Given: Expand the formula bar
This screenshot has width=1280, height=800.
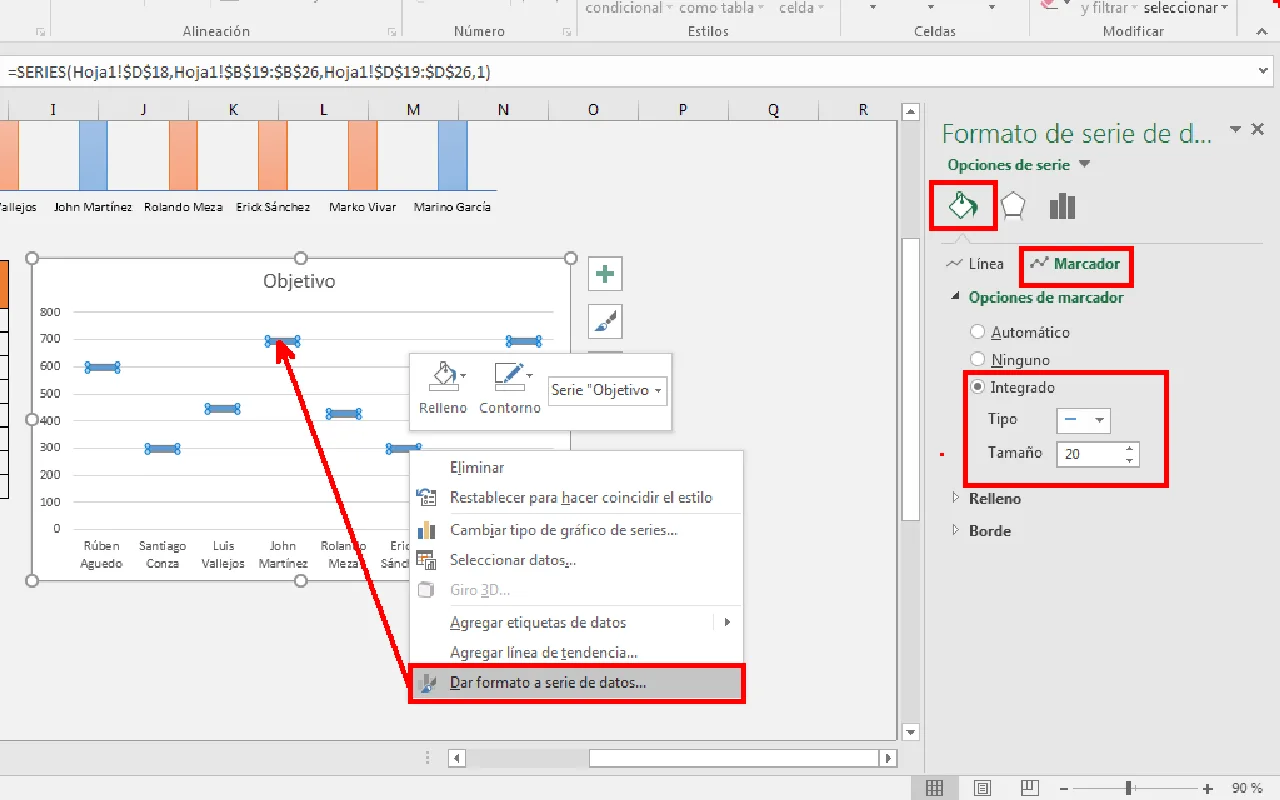Looking at the screenshot, I should pos(1262,71).
